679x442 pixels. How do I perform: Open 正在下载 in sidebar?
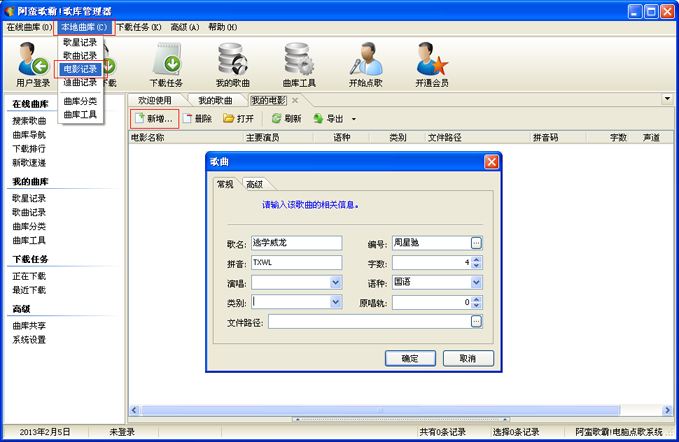pos(29,276)
